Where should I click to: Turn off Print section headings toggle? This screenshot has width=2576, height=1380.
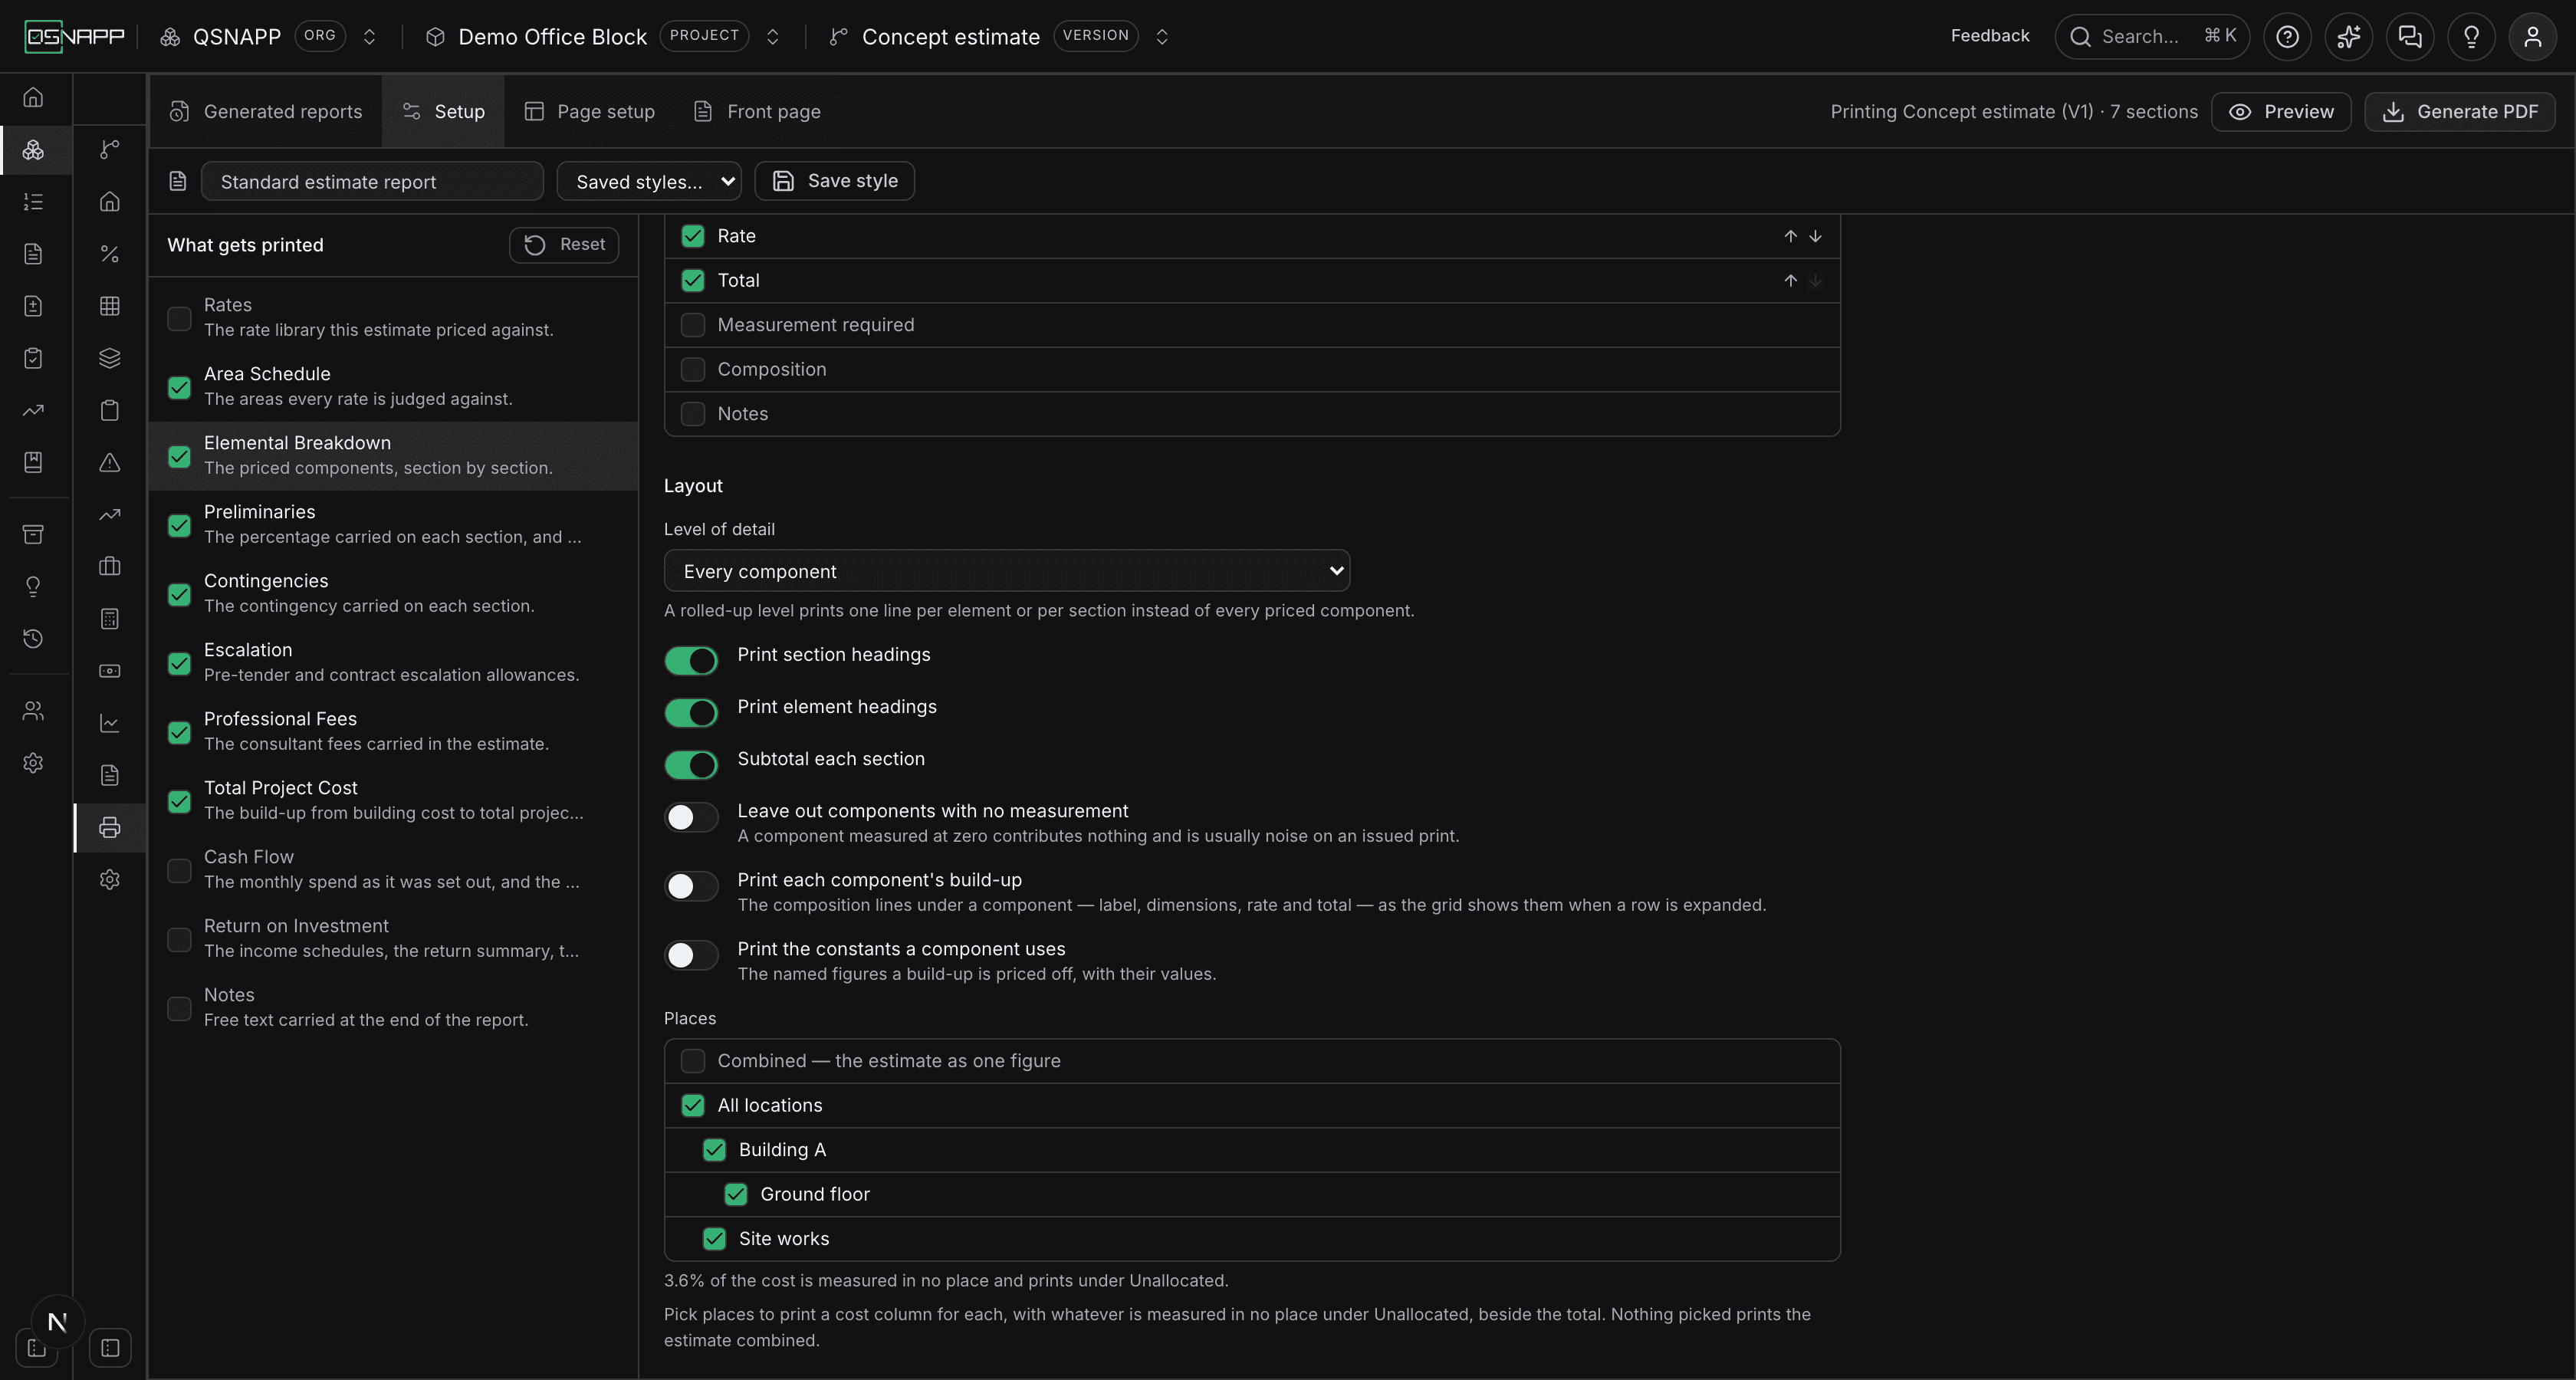coord(691,660)
